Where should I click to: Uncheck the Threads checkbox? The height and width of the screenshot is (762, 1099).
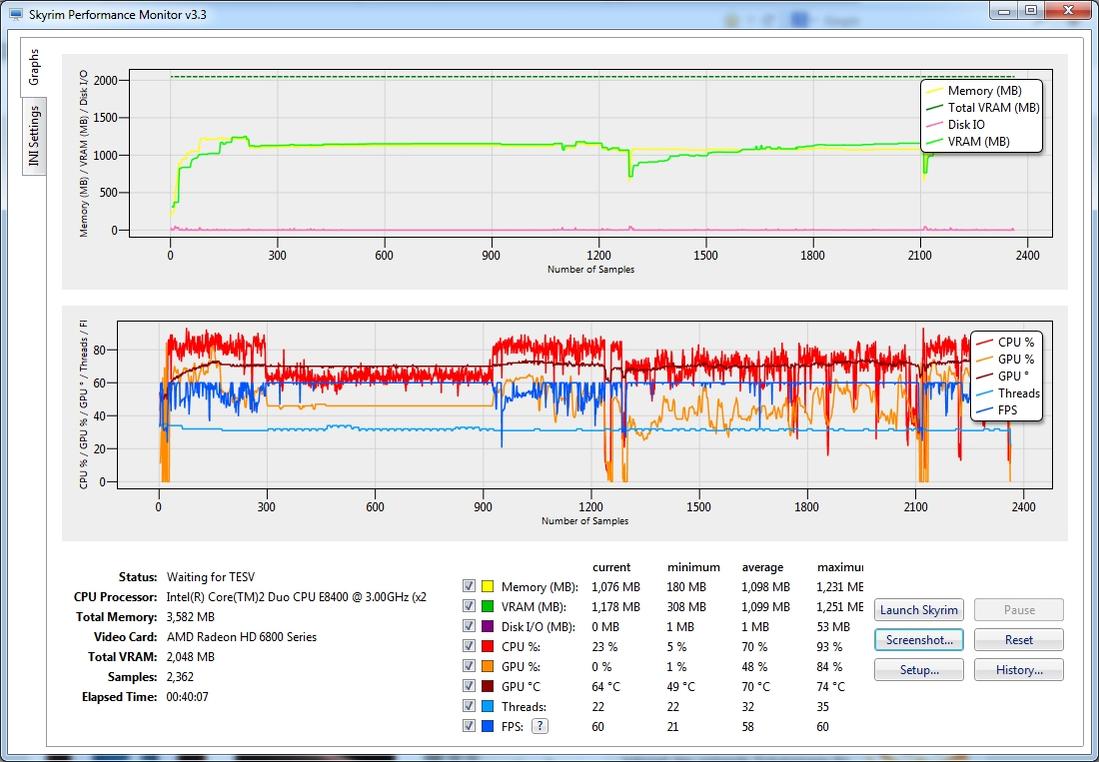[469, 707]
